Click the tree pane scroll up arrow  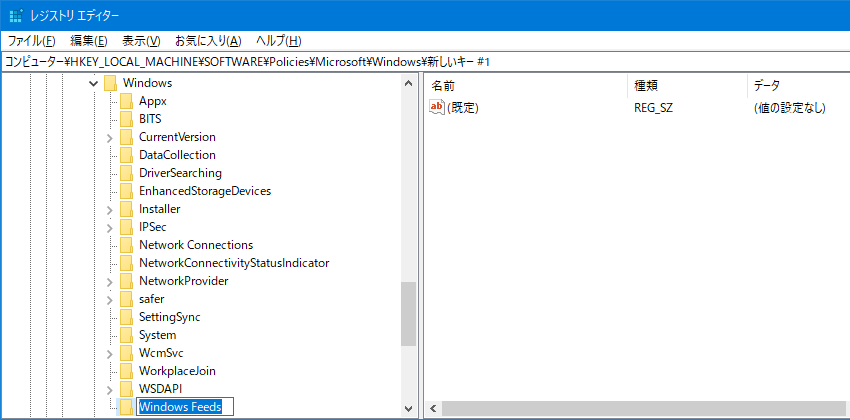coord(408,83)
